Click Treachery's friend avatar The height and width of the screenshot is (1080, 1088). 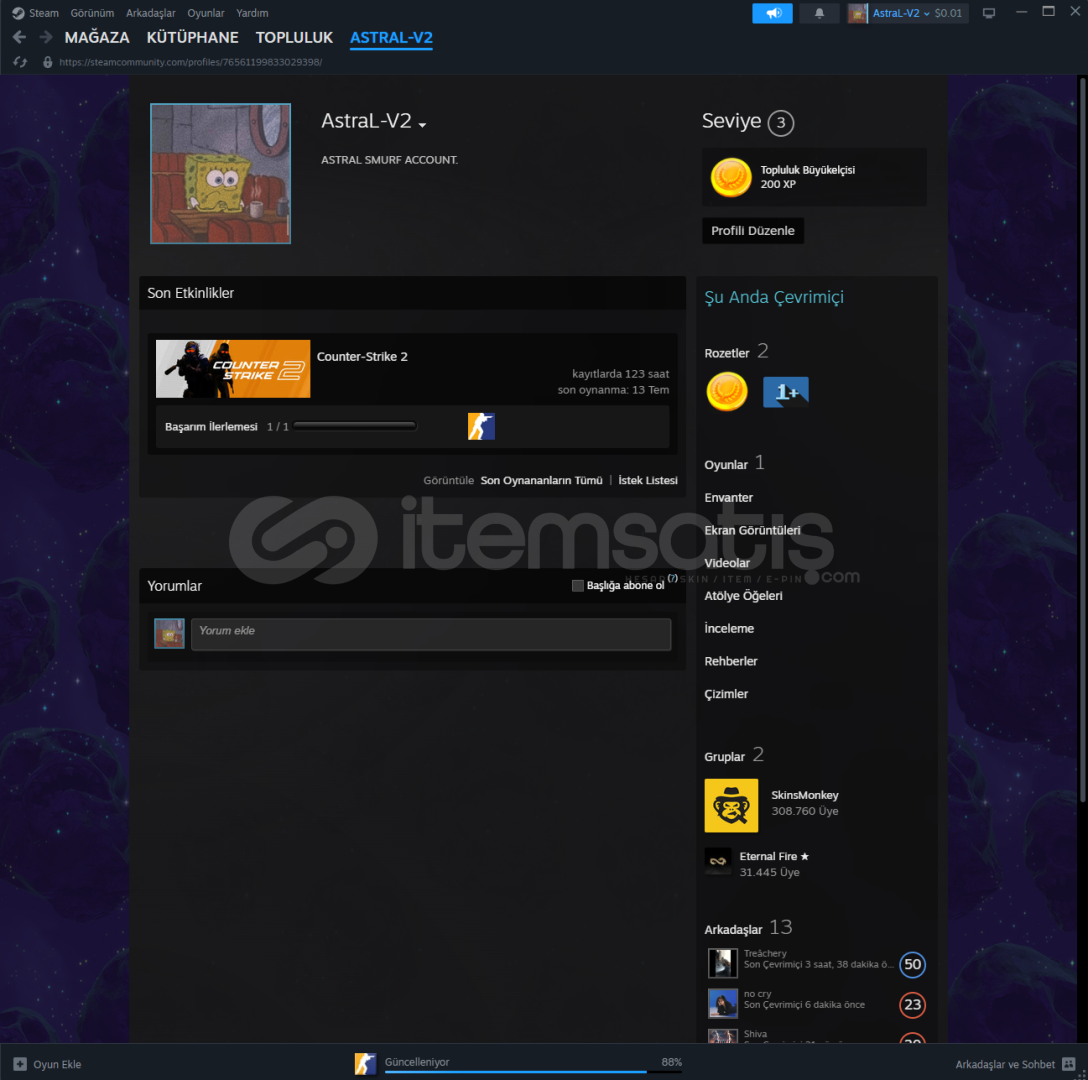pos(722,963)
